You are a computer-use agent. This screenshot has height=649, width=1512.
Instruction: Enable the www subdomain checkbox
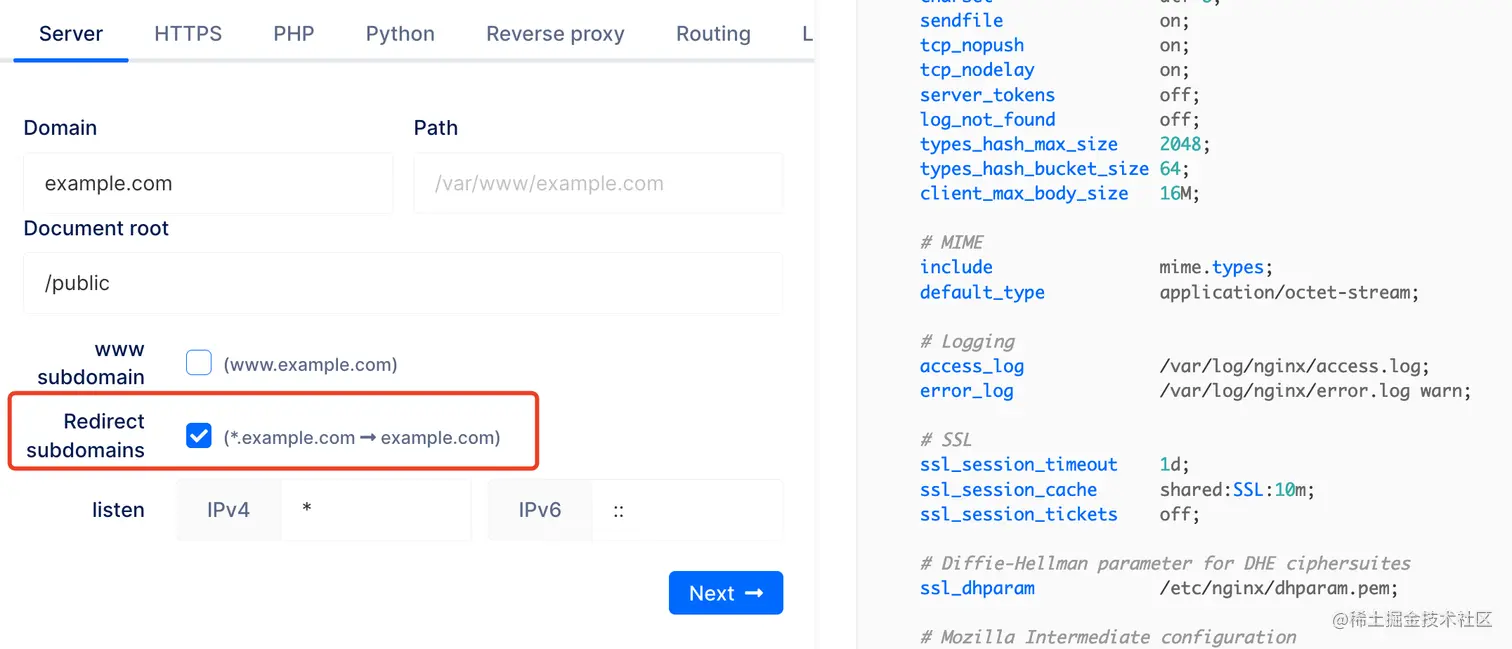coord(198,363)
